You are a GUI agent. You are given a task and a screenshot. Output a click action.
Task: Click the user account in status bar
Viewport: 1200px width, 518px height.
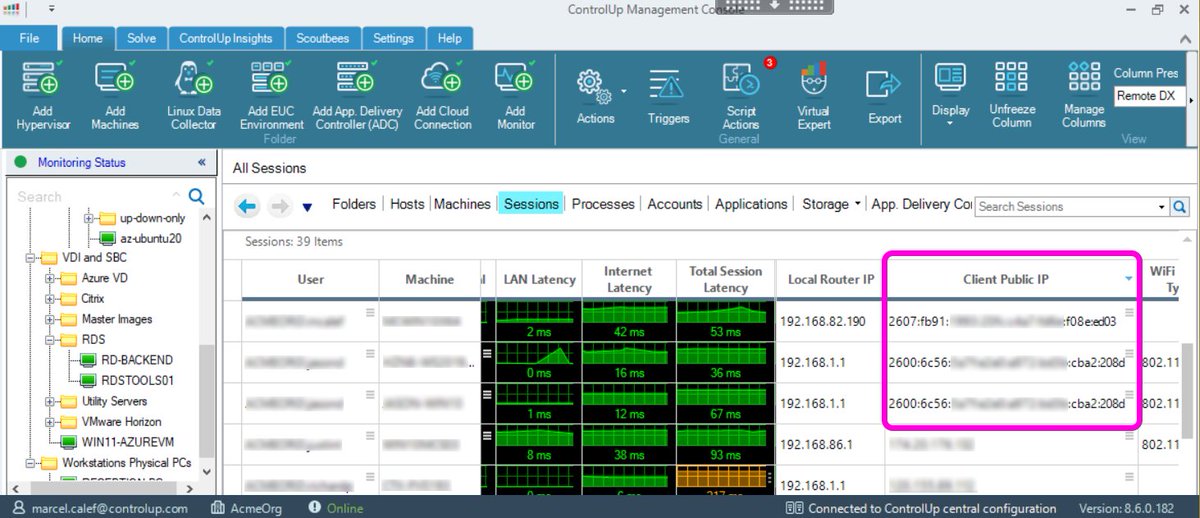[100, 508]
